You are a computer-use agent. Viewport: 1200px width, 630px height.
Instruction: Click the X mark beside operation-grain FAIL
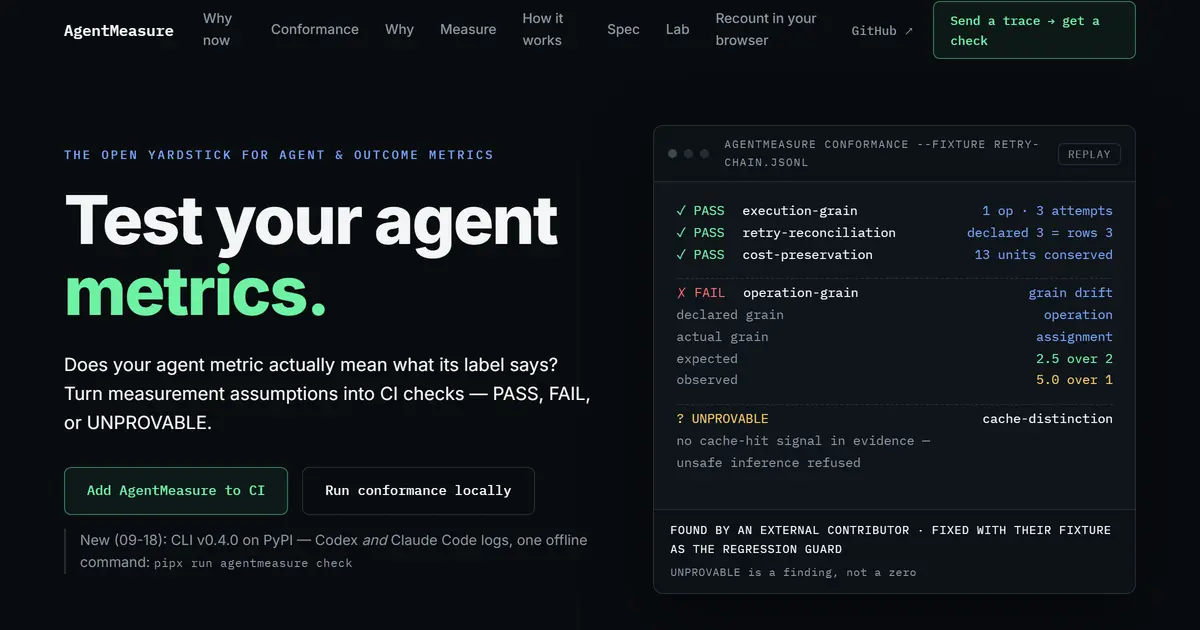click(681, 293)
